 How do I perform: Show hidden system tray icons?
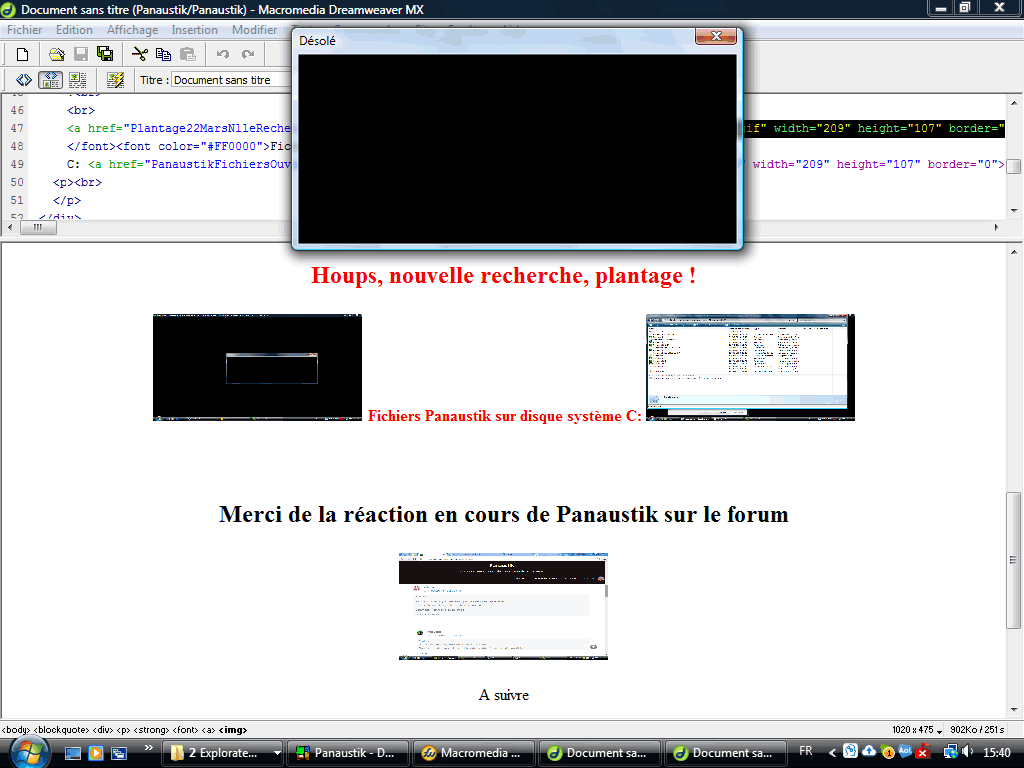[x=832, y=752]
